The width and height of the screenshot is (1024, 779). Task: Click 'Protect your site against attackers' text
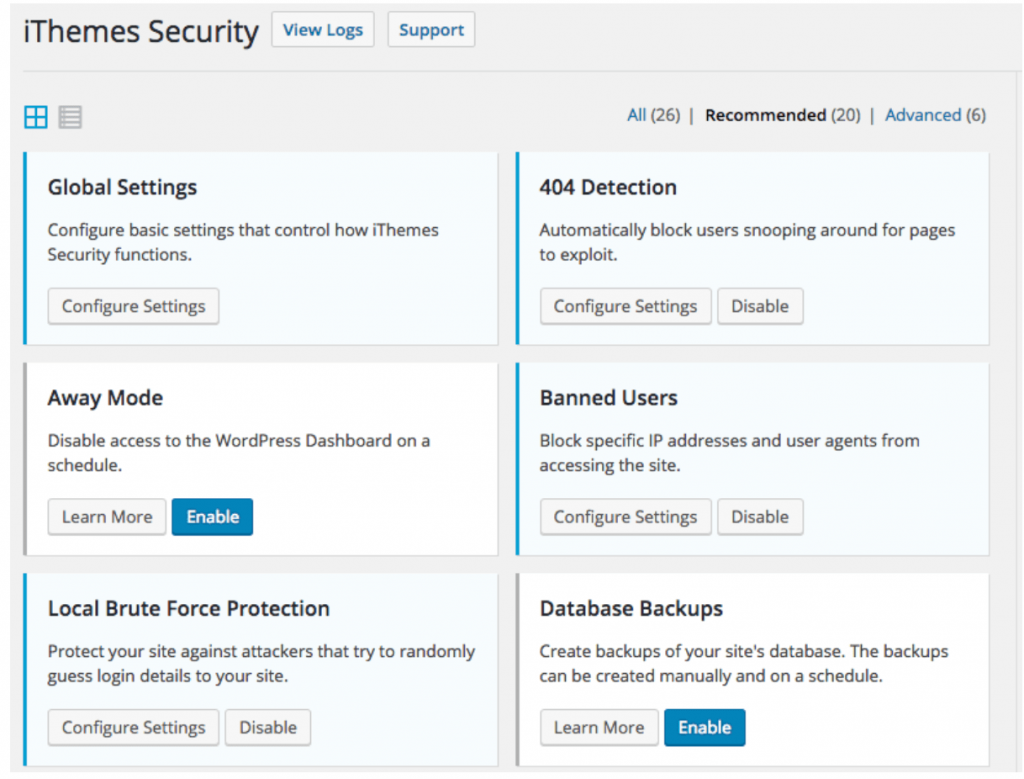[261, 663]
